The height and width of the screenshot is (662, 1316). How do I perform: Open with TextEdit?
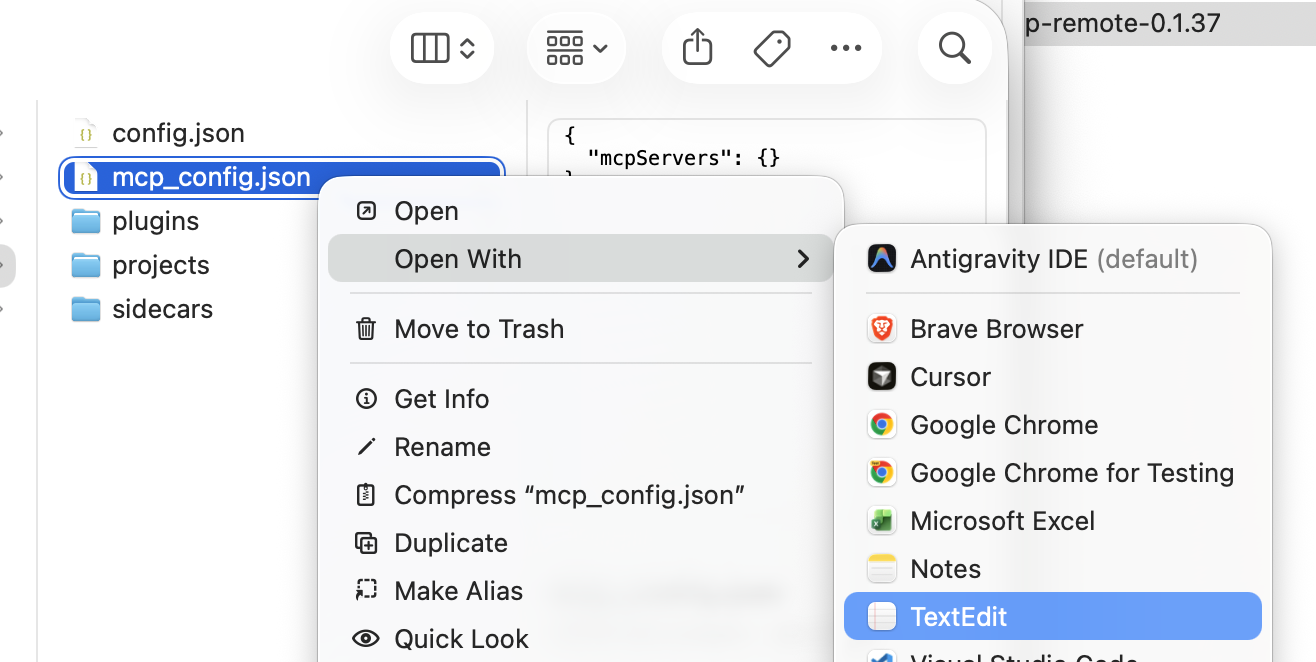[x=1053, y=617]
